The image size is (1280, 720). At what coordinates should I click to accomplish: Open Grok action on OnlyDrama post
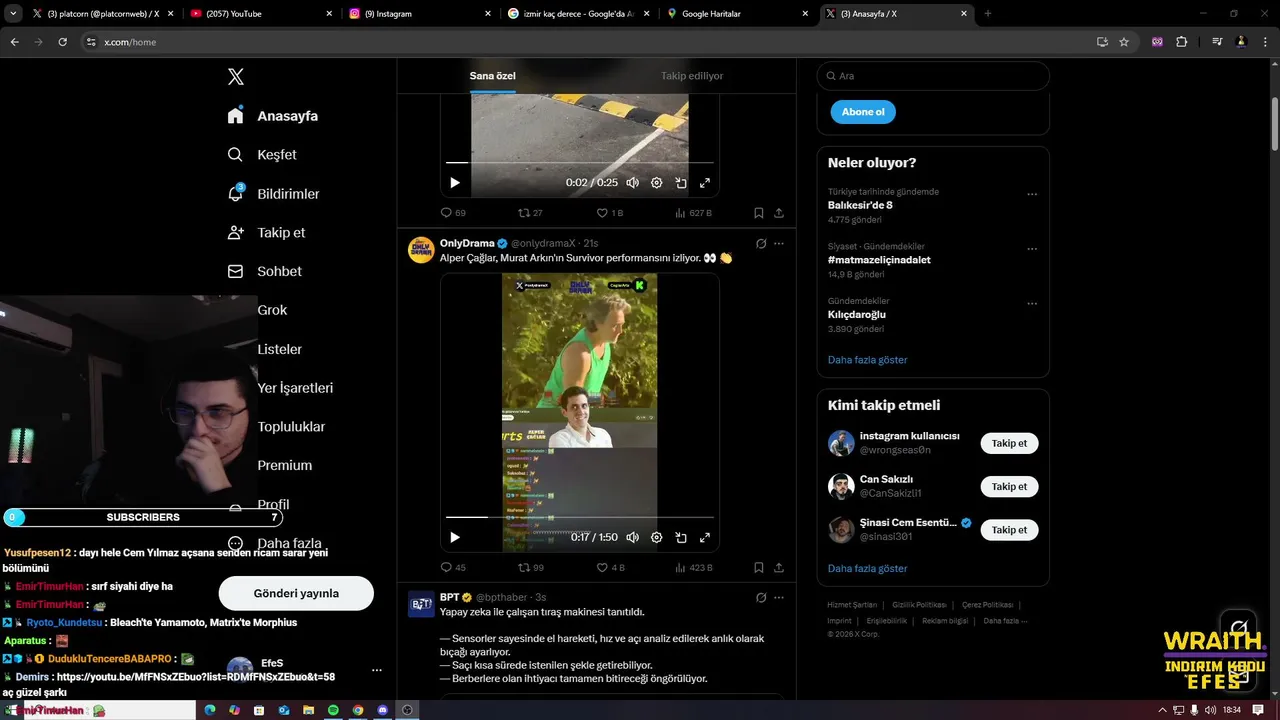point(761,243)
